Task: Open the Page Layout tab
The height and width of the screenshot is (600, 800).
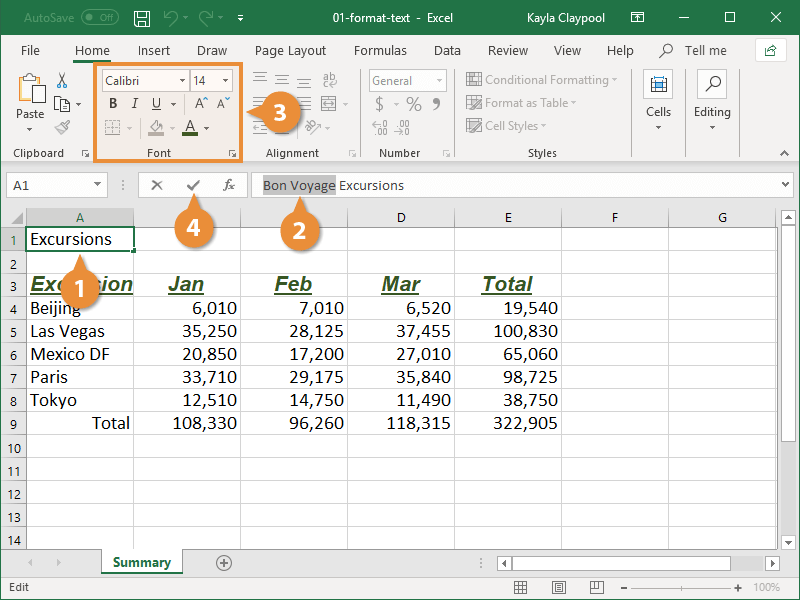Action: [290, 50]
